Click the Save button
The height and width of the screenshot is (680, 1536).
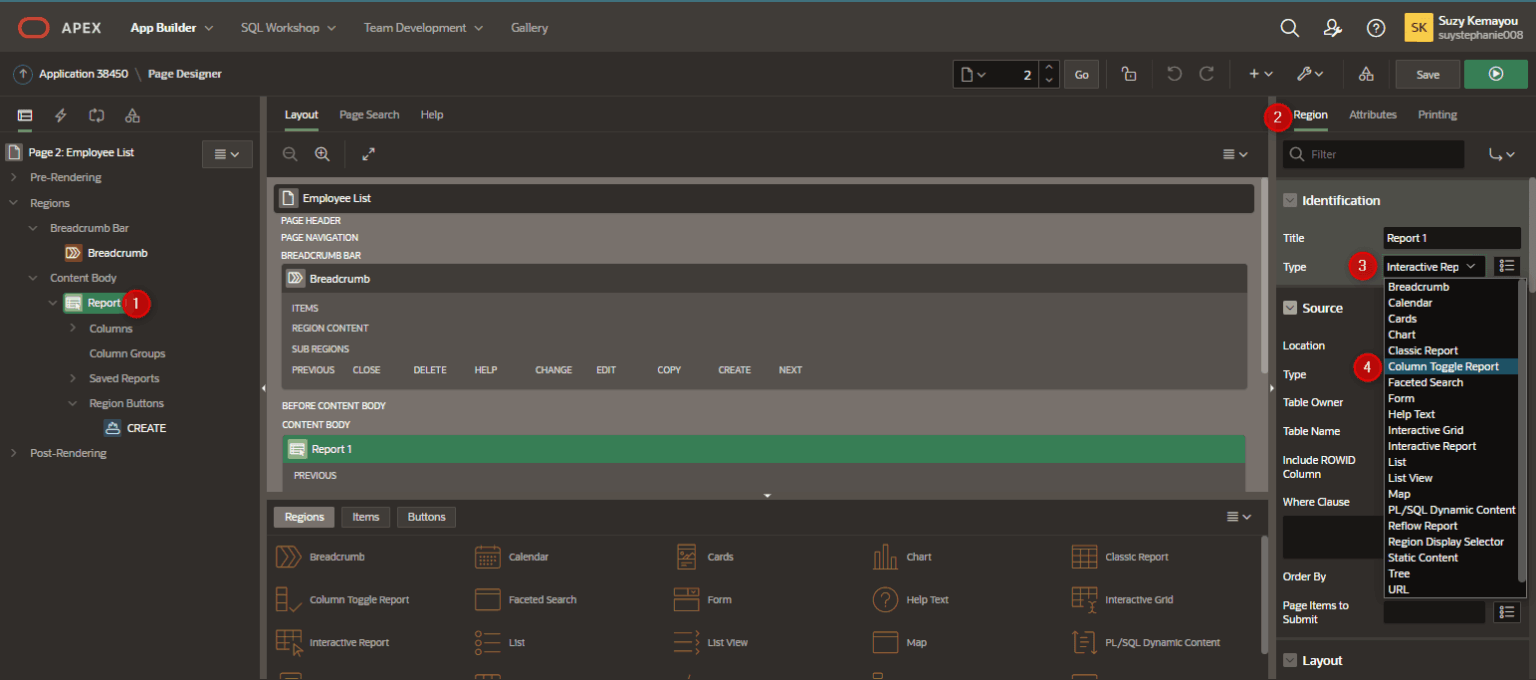click(1427, 74)
